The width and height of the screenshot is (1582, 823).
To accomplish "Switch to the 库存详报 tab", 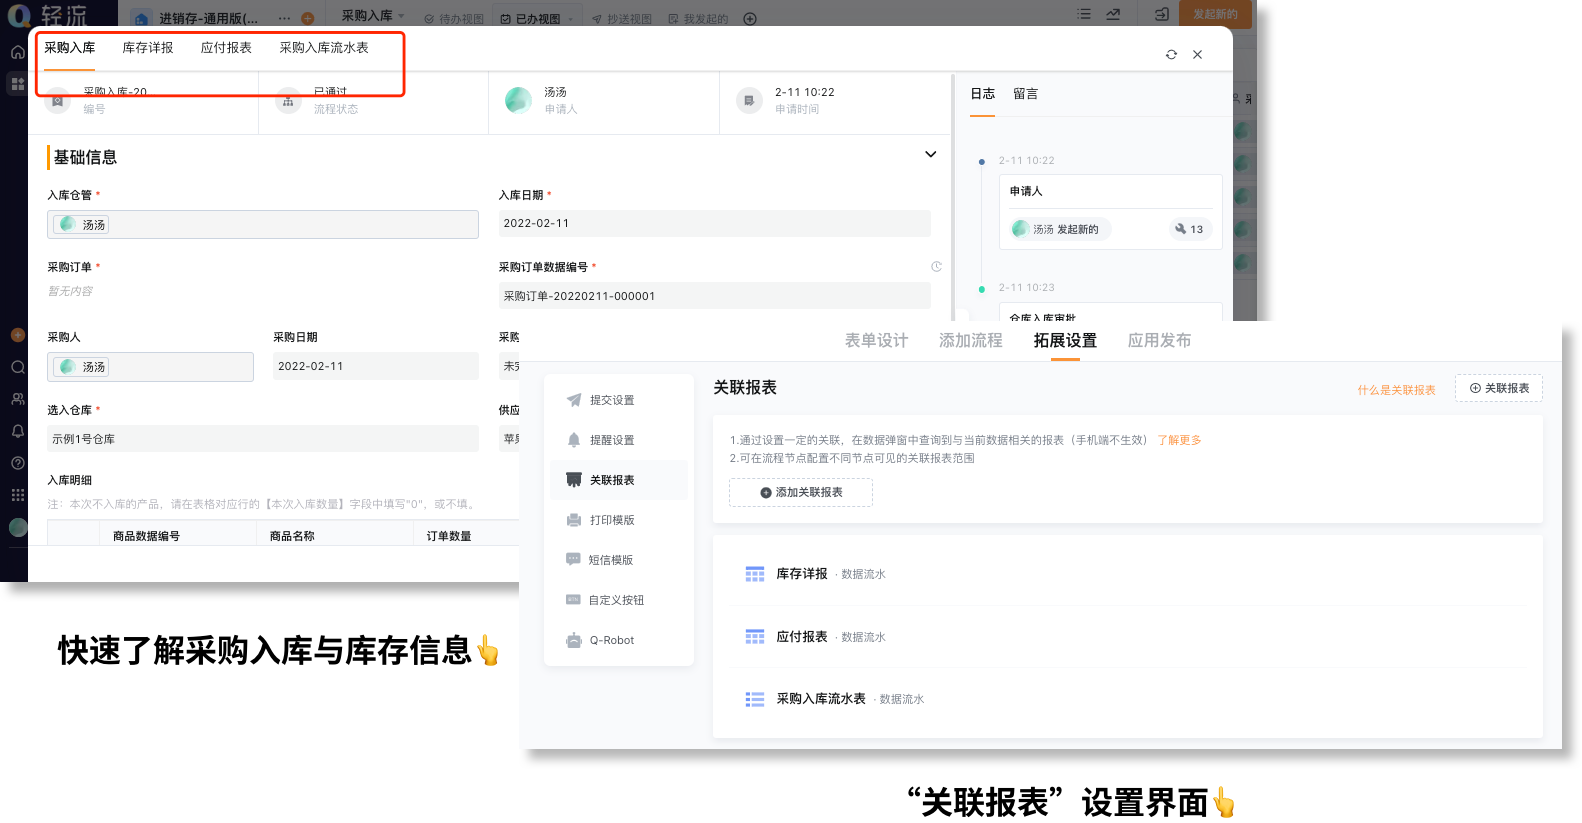I will coord(148,48).
